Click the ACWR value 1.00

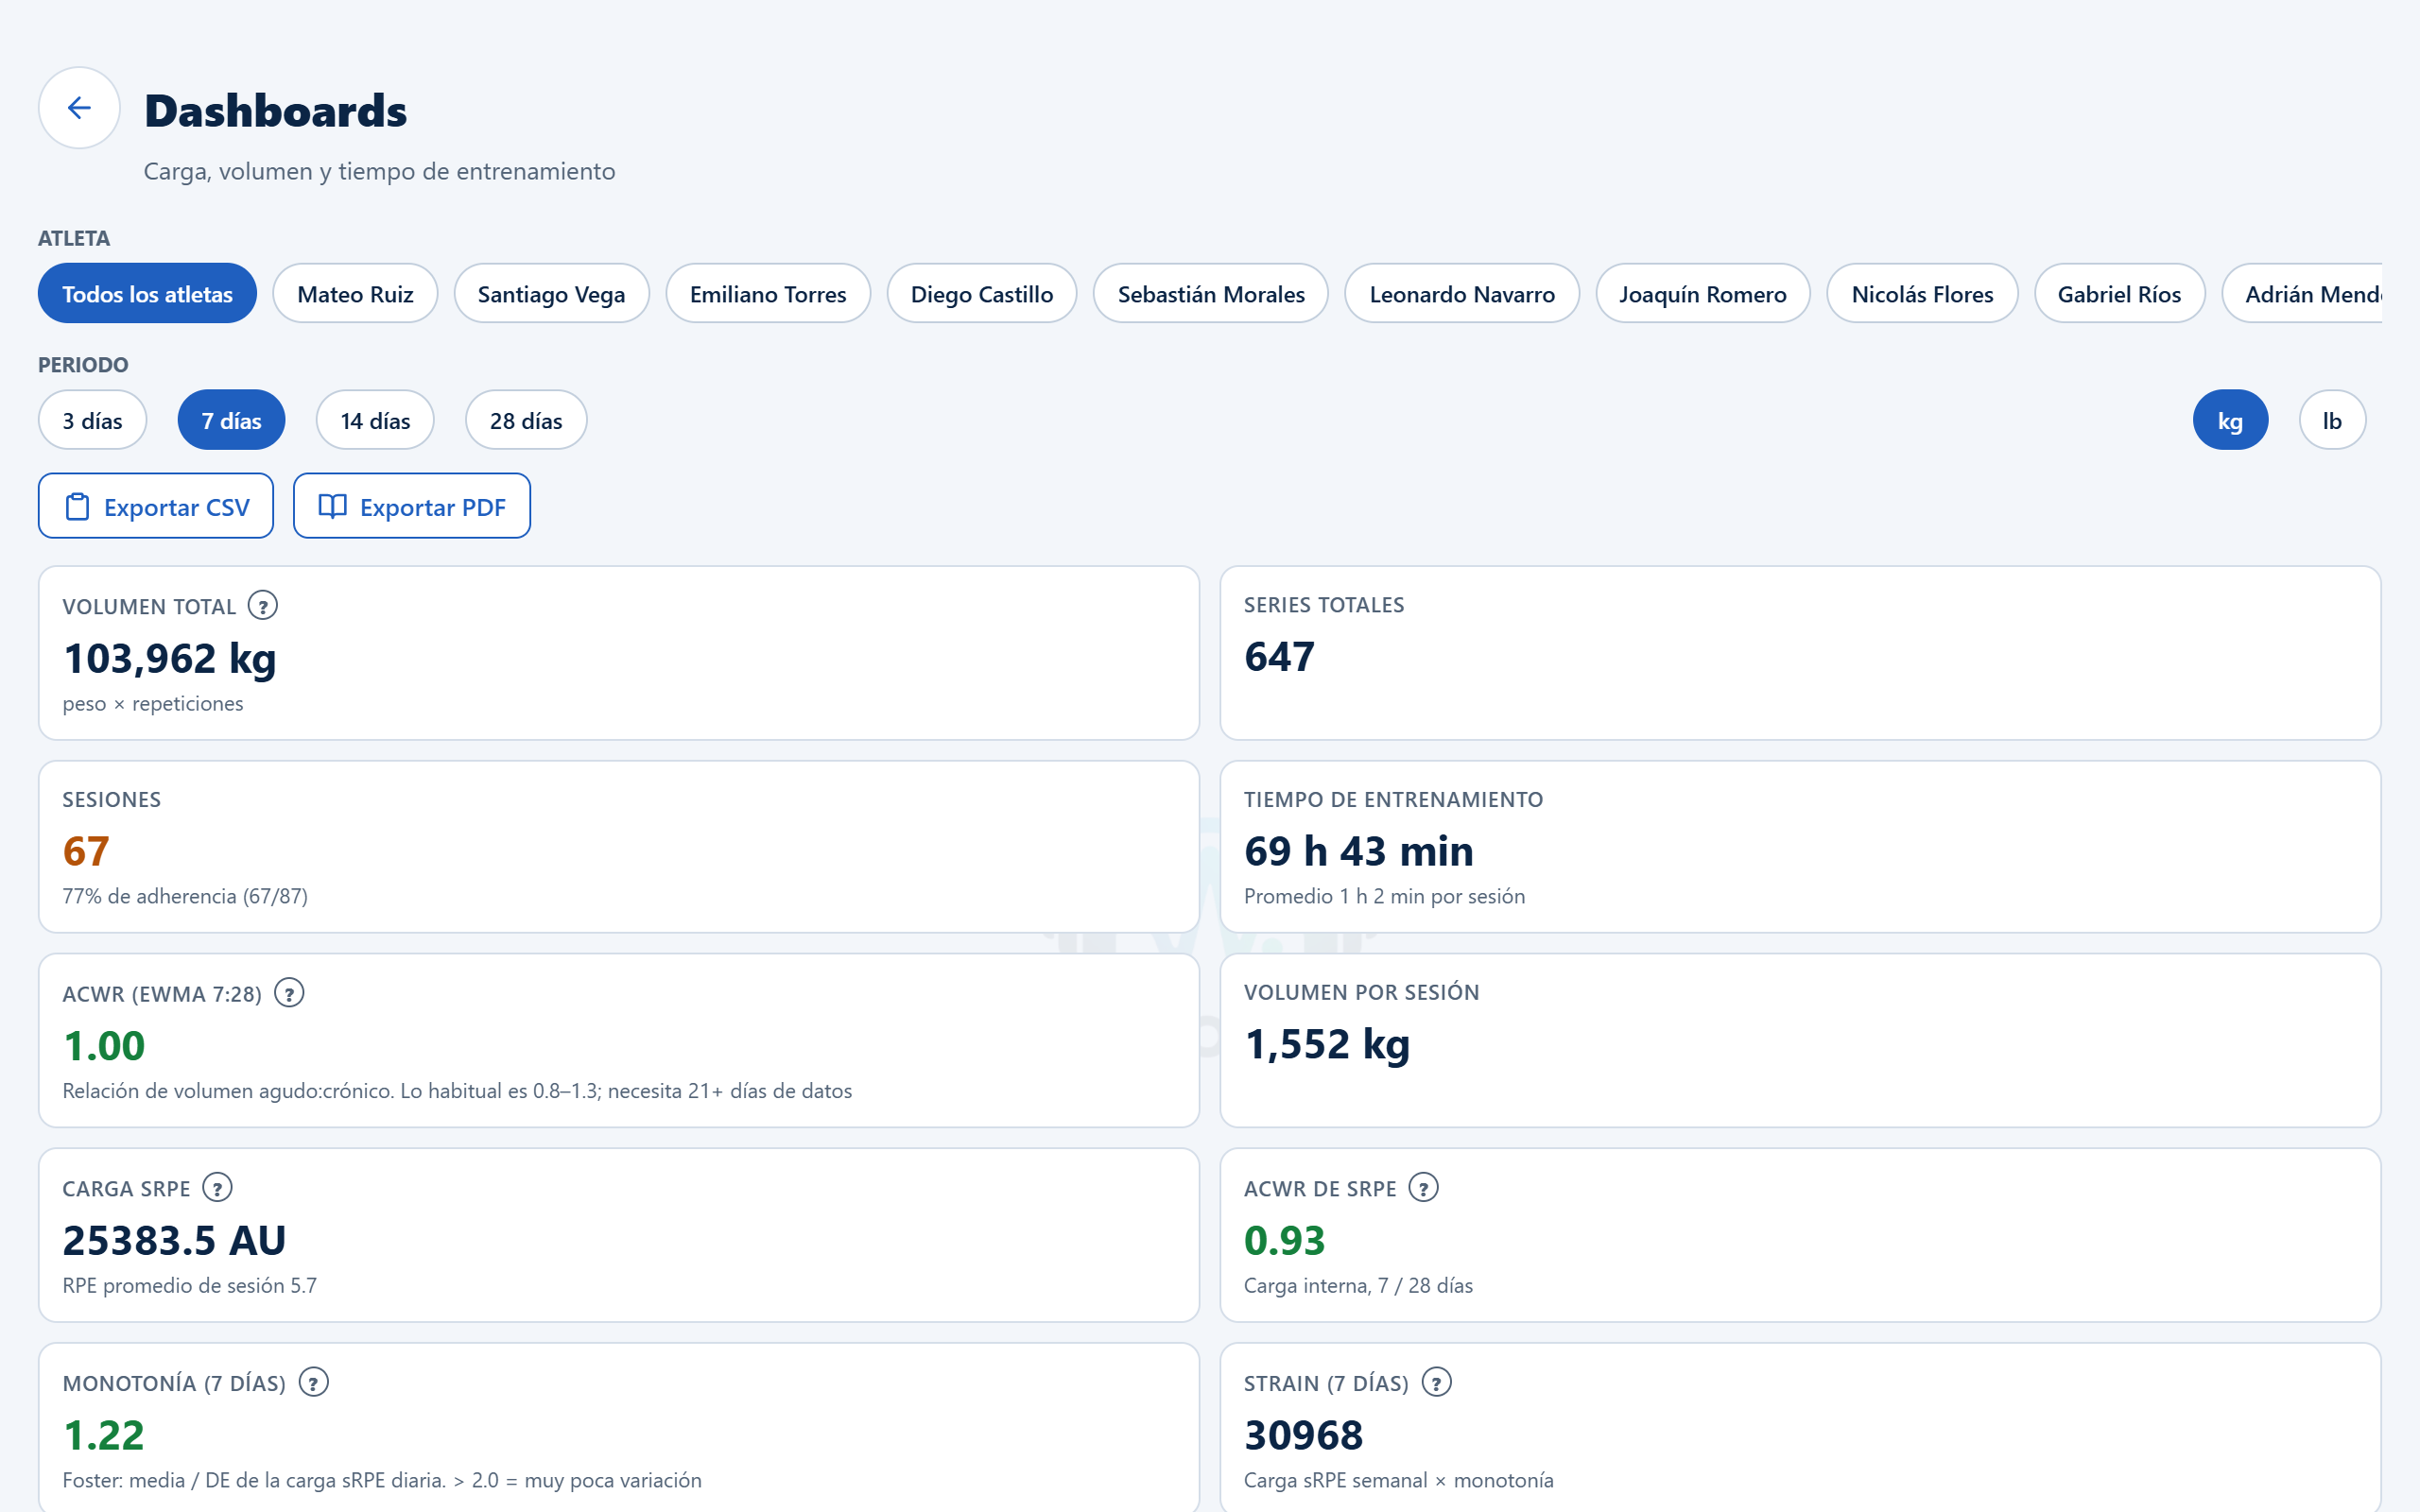pos(104,1046)
